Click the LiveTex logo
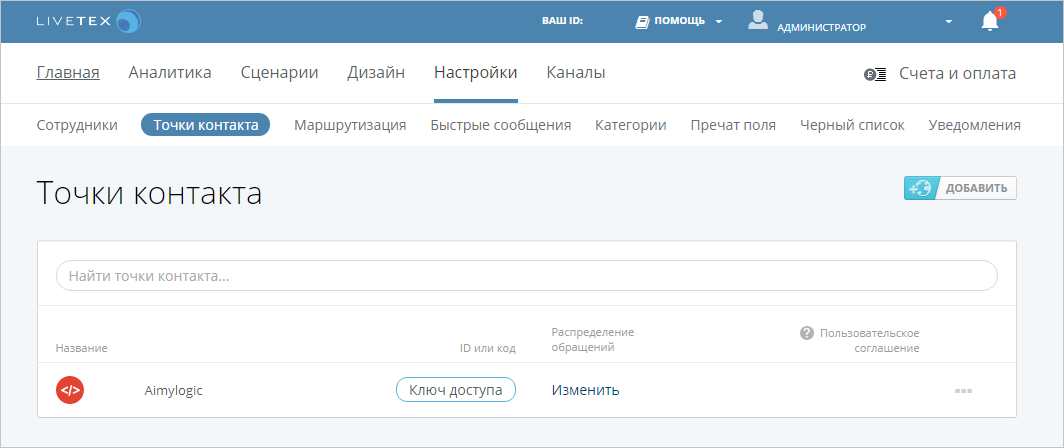This screenshot has height=448, width=1064. pyautogui.click(x=88, y=21)
